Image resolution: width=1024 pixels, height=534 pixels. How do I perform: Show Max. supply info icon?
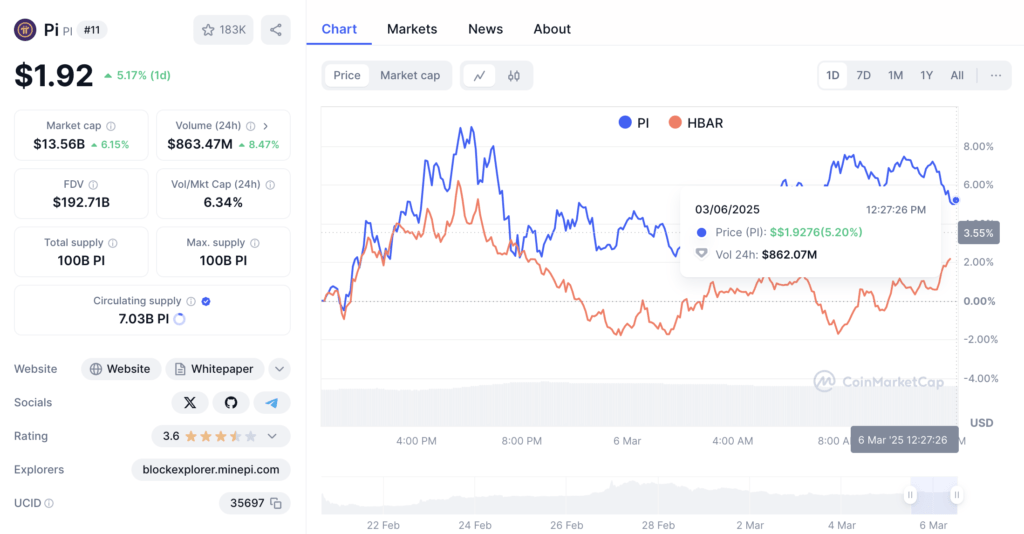pos(255,243)
